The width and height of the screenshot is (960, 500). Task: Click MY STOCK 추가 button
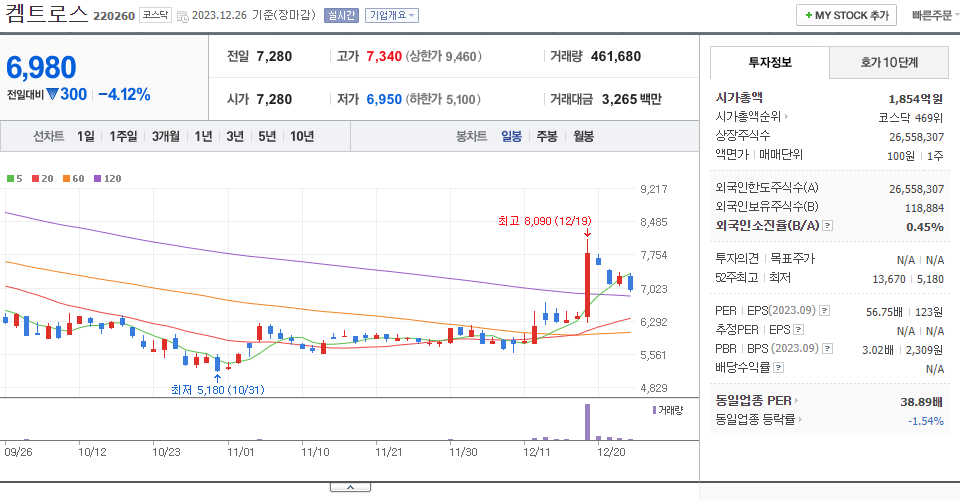(846, 15)
